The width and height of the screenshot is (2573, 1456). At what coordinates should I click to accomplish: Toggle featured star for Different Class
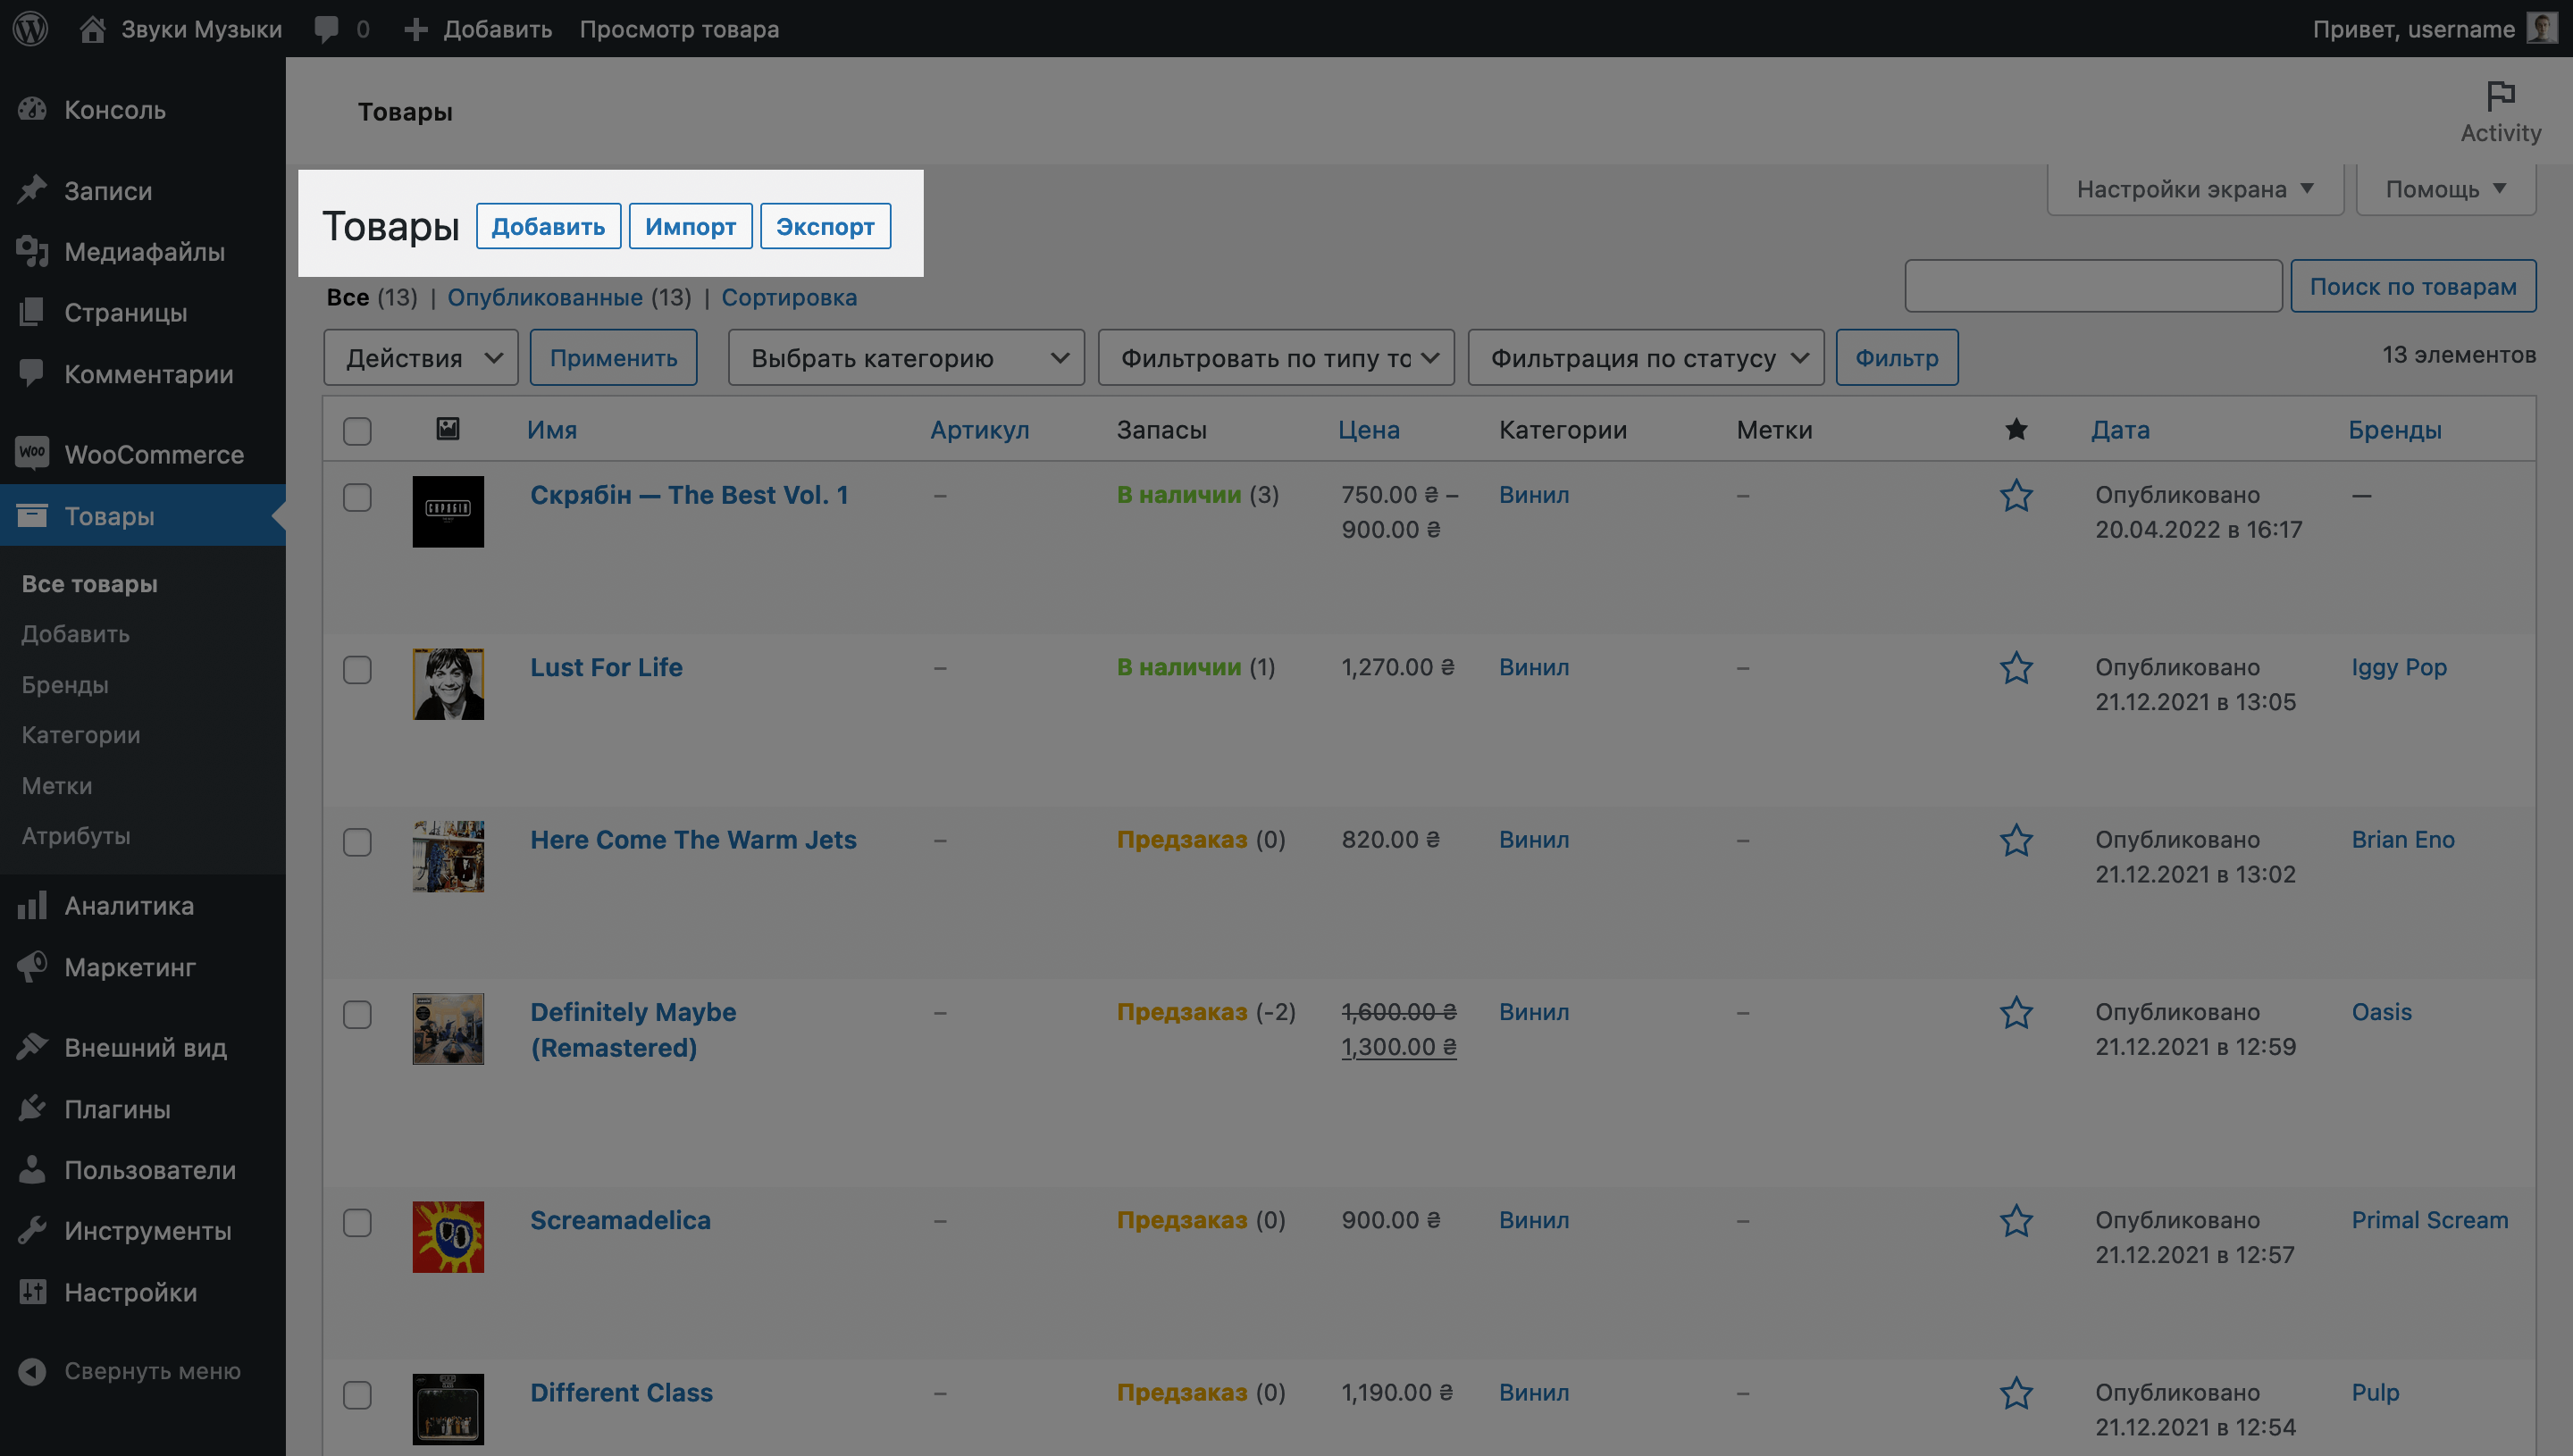coord(2016,1393)
